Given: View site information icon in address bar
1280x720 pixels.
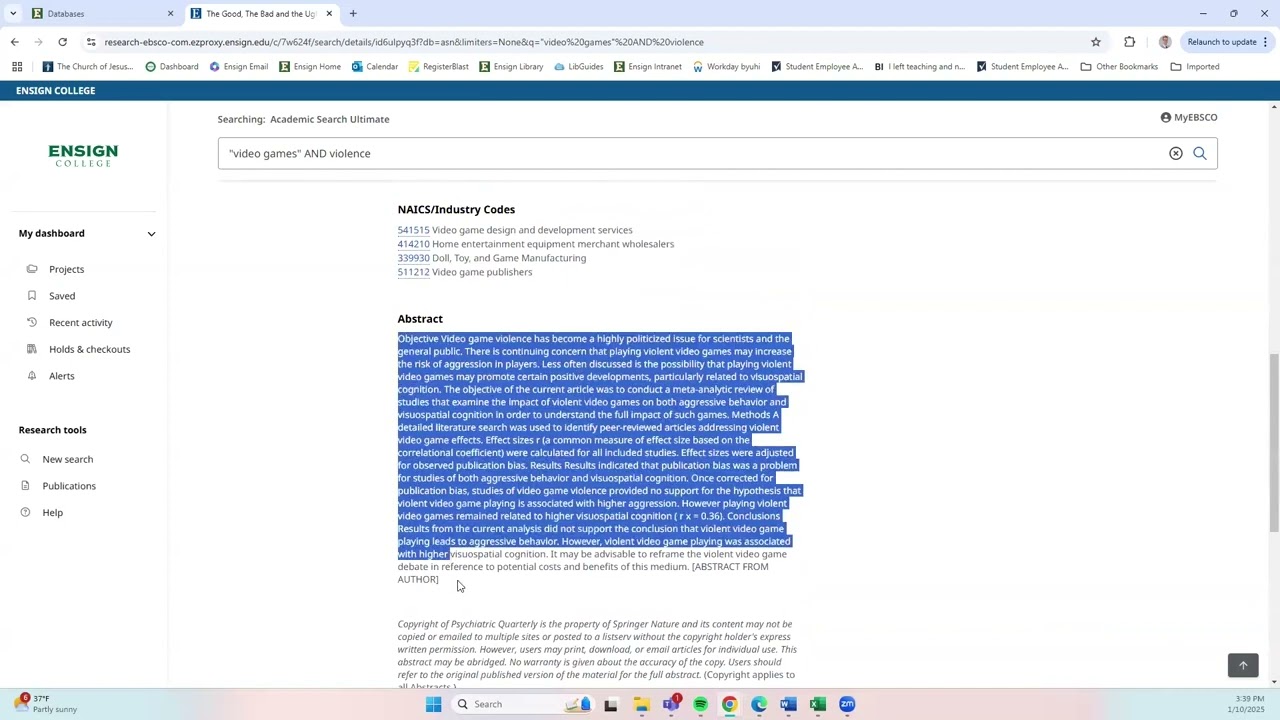Looking at the screenshot, I should coord(91,42).
